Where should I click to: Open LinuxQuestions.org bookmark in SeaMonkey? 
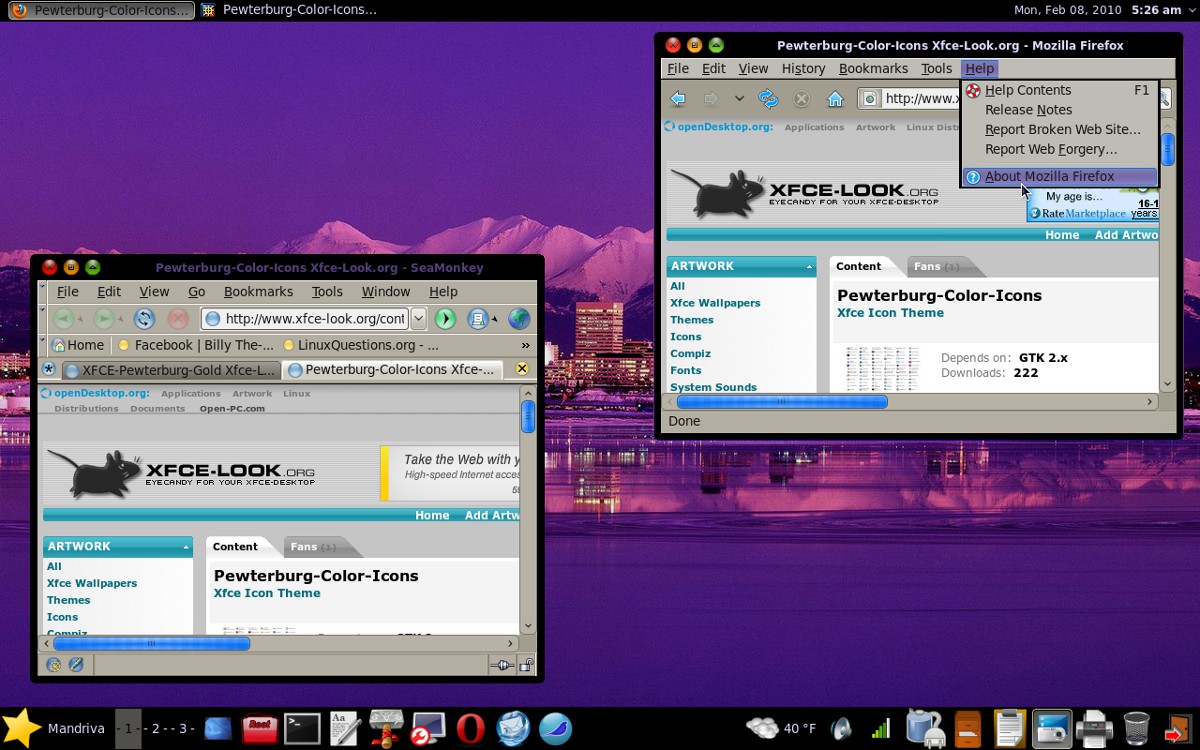coord(361,345)
